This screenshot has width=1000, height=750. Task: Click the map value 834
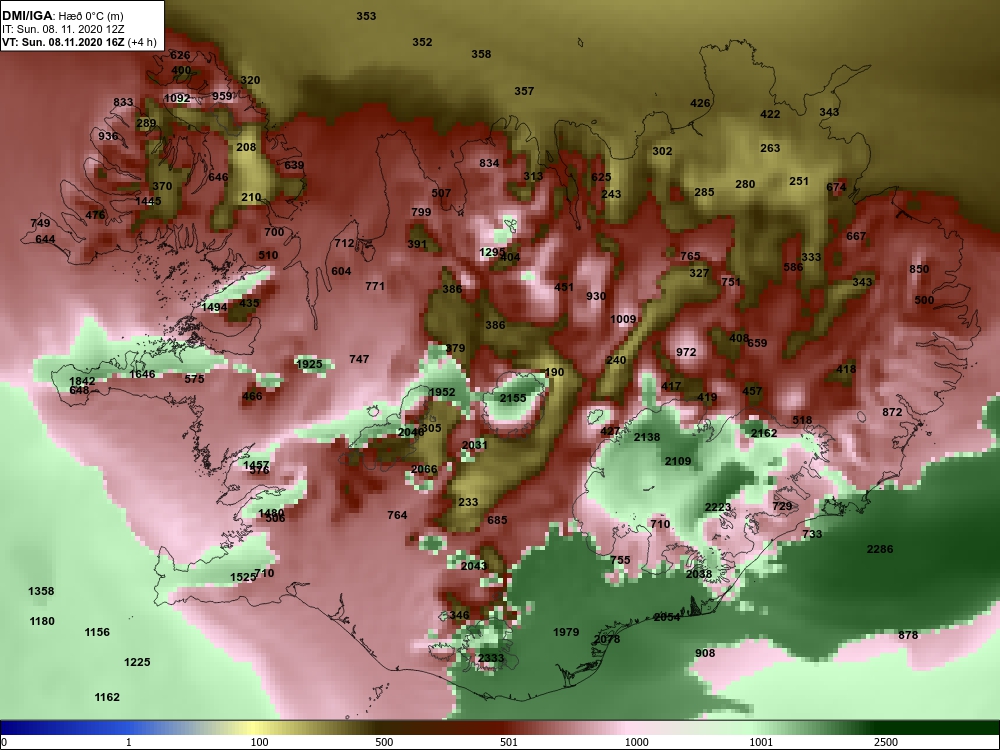click(489, 163)
